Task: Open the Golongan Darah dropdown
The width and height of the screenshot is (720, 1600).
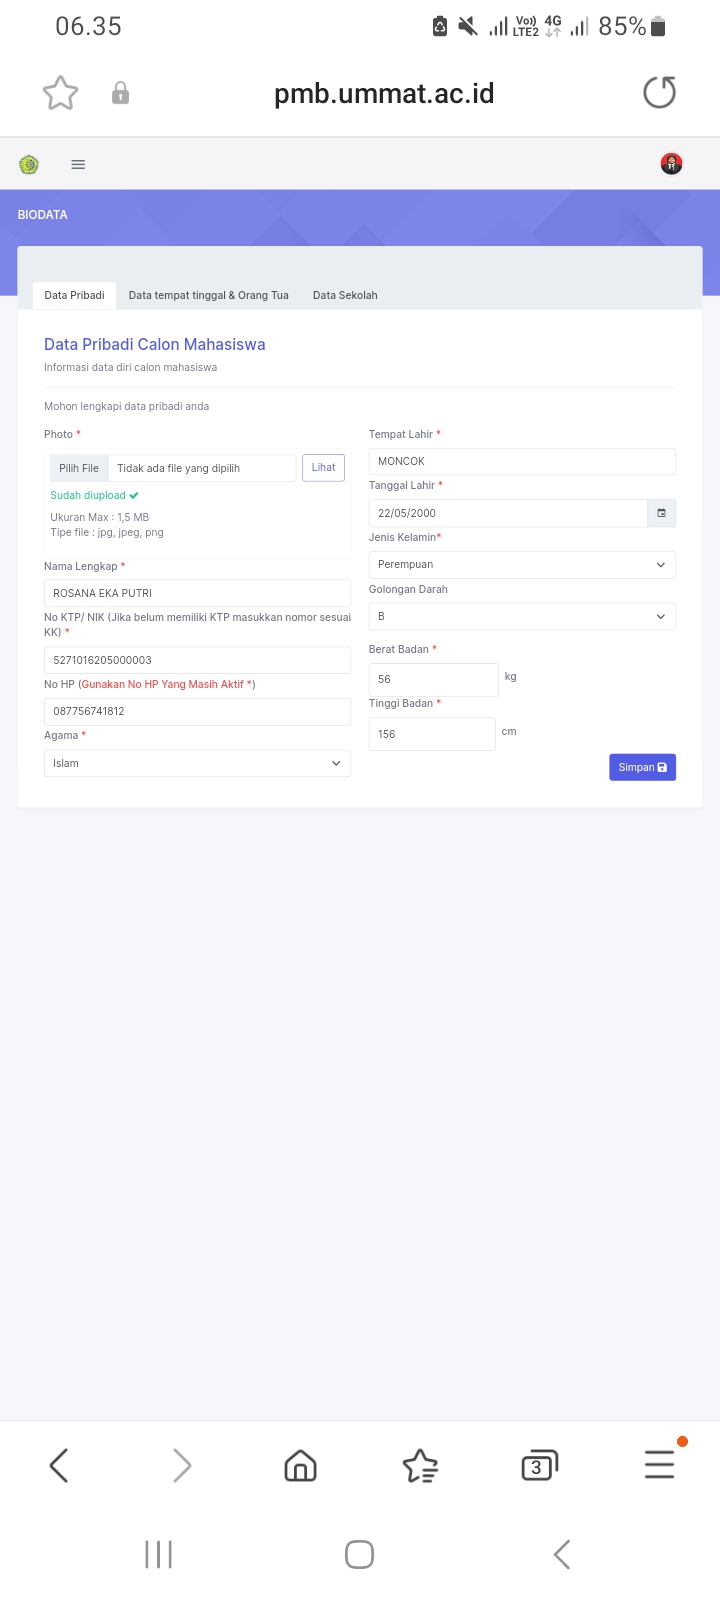Action: pos(522,617)
